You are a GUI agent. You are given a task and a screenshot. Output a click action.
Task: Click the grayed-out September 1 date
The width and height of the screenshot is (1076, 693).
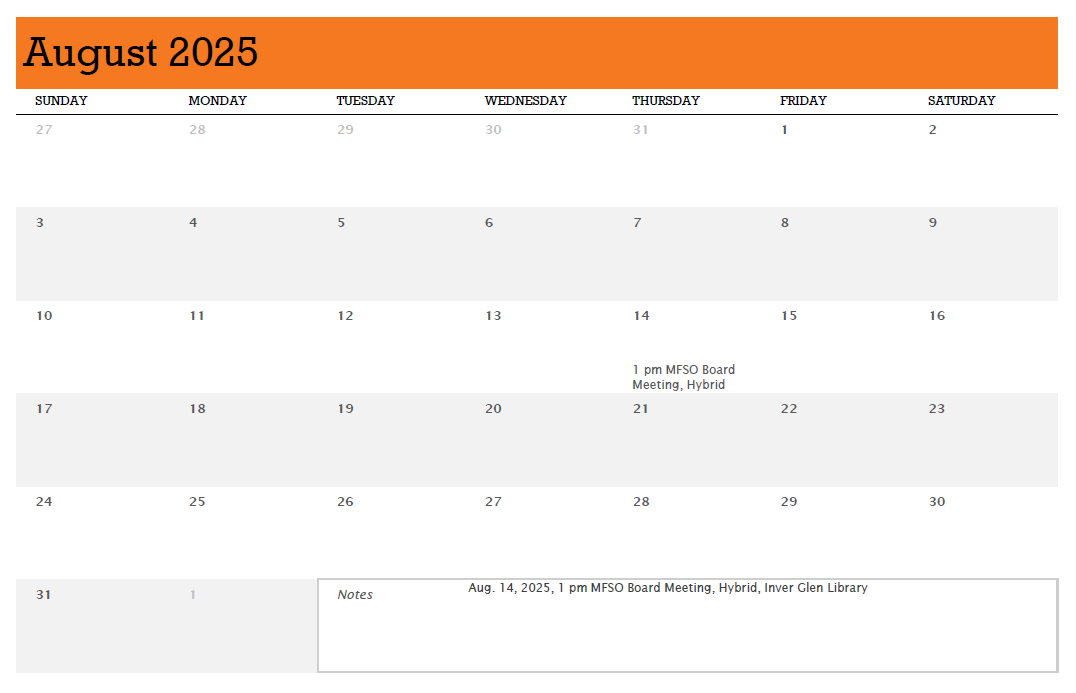[193, 595]
